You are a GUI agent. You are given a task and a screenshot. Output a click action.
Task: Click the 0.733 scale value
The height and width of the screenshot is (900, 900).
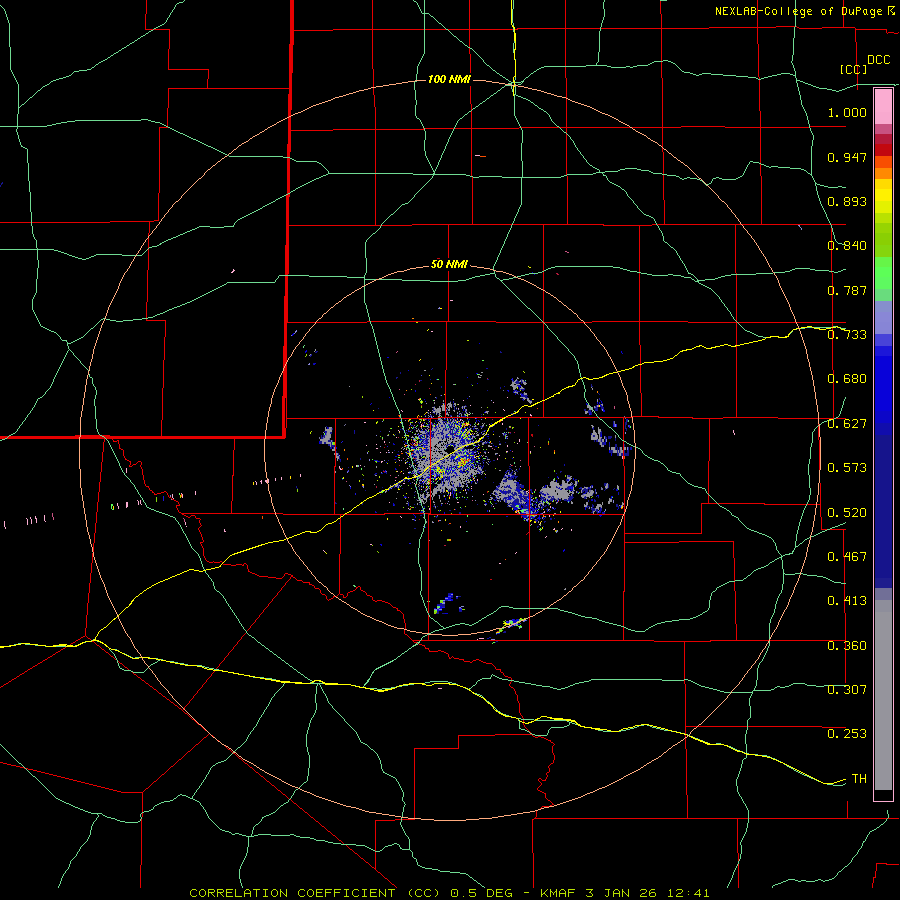(x=847, y=335)
